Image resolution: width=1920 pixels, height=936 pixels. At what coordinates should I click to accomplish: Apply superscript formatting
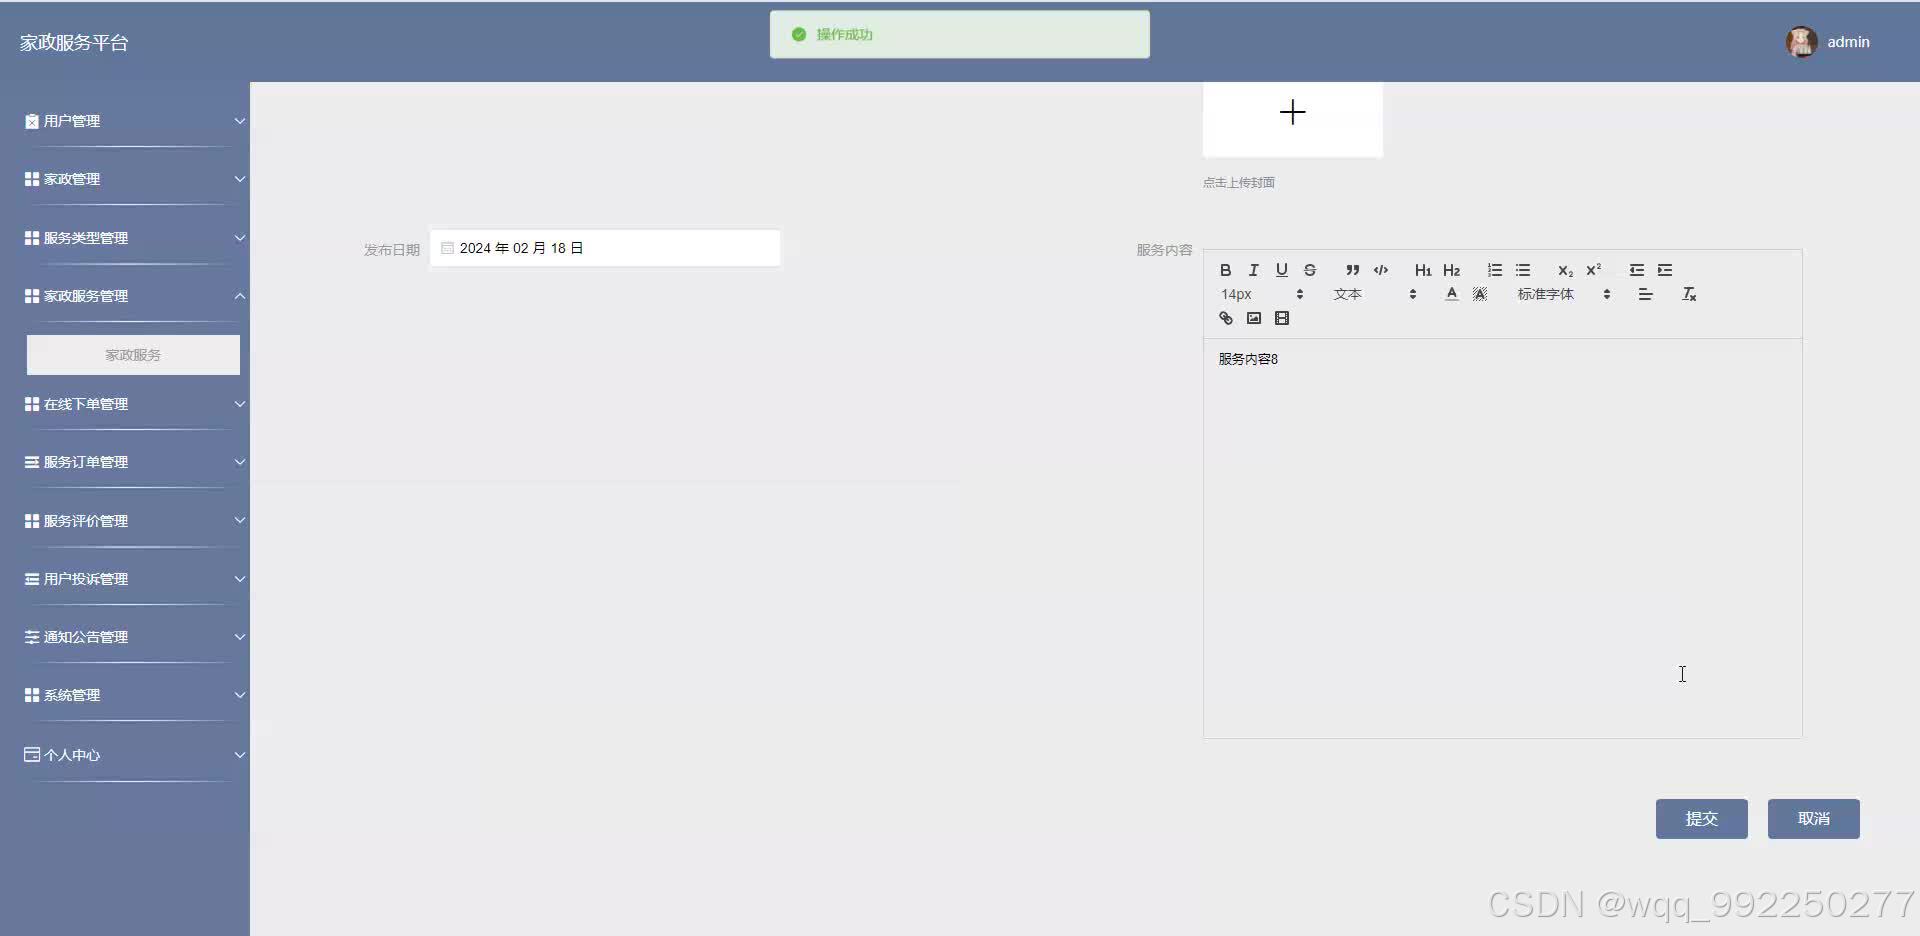click(x=1593, y=270)
